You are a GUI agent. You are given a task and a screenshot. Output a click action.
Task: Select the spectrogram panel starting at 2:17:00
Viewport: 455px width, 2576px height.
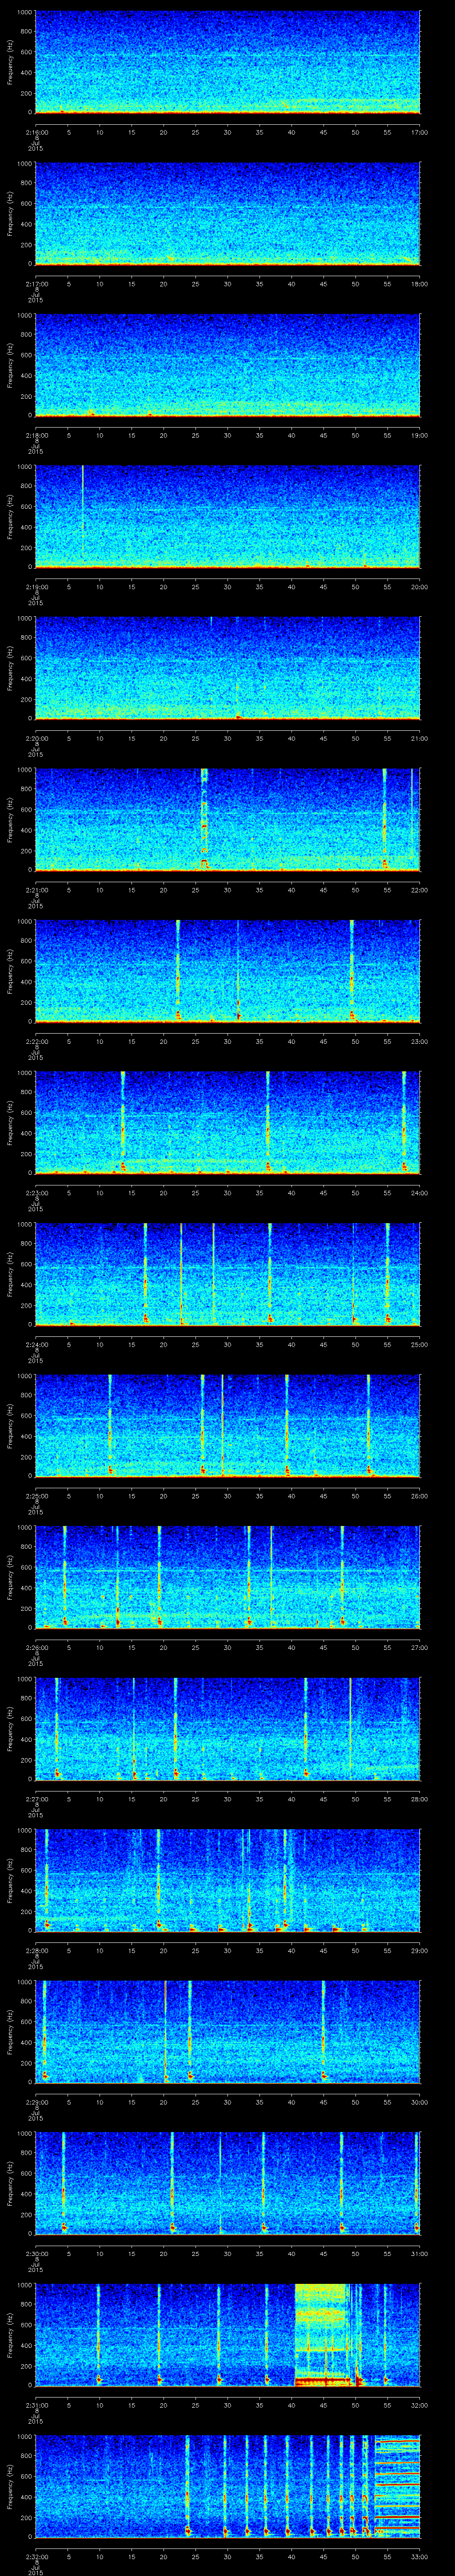[227, 214]
